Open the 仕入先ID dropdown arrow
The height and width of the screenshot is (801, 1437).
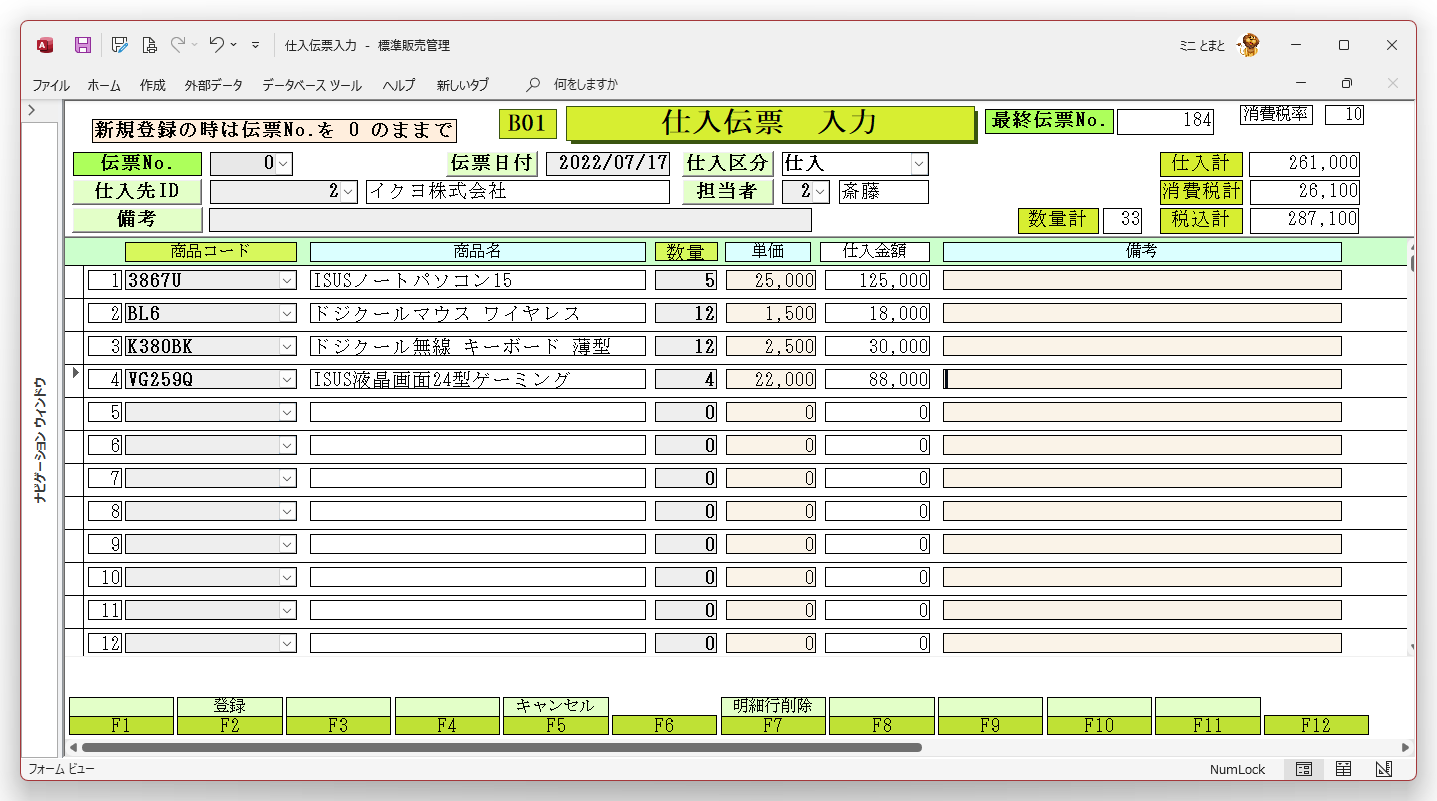pos(349,191)
